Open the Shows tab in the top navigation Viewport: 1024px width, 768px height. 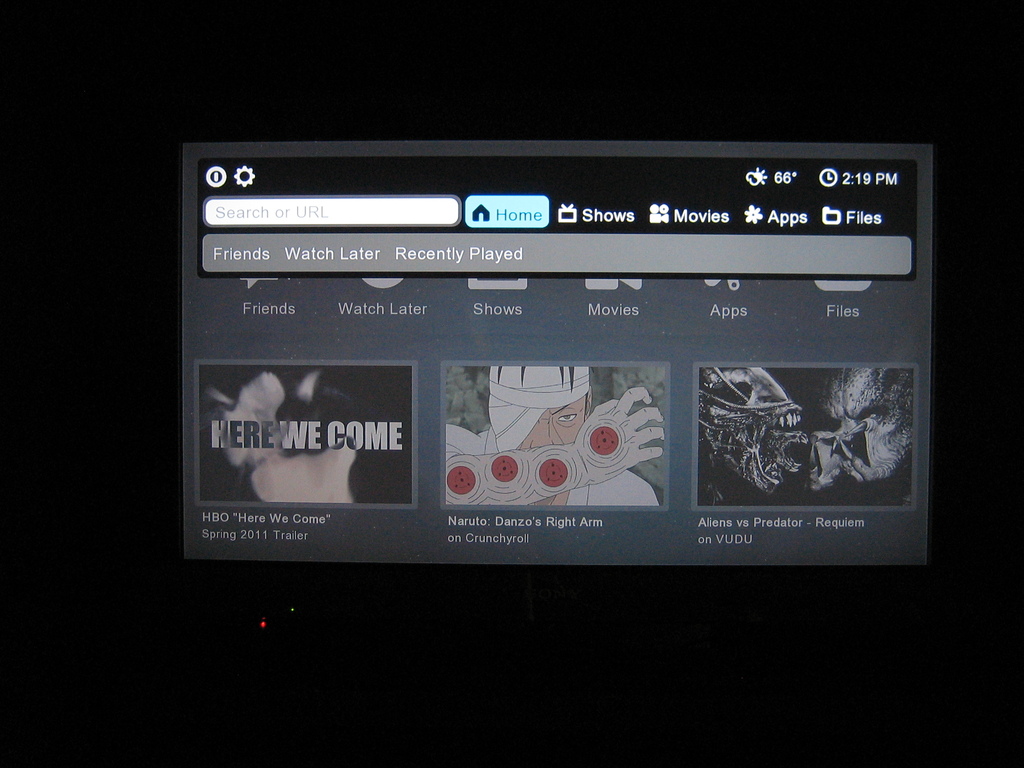(x=596, y=214)
